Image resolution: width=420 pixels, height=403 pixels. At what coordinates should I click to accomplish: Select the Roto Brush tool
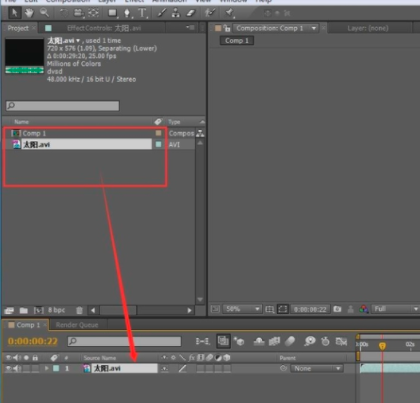(x=210, y=13)
